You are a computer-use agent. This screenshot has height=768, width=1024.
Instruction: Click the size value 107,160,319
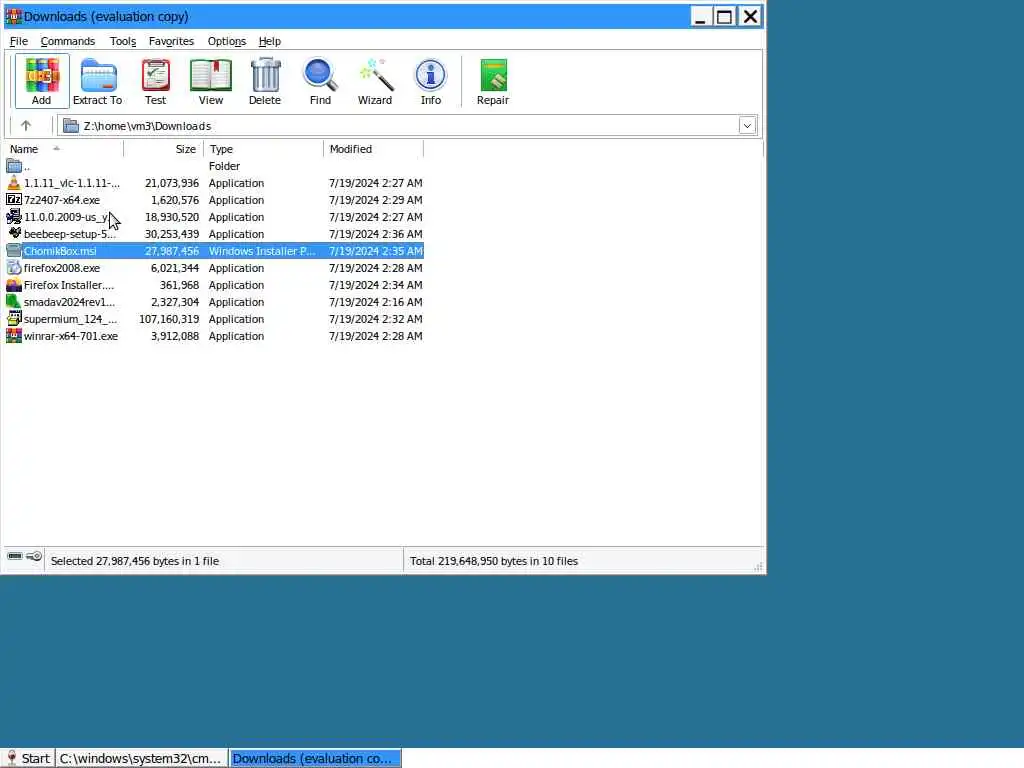coord(169,319)
